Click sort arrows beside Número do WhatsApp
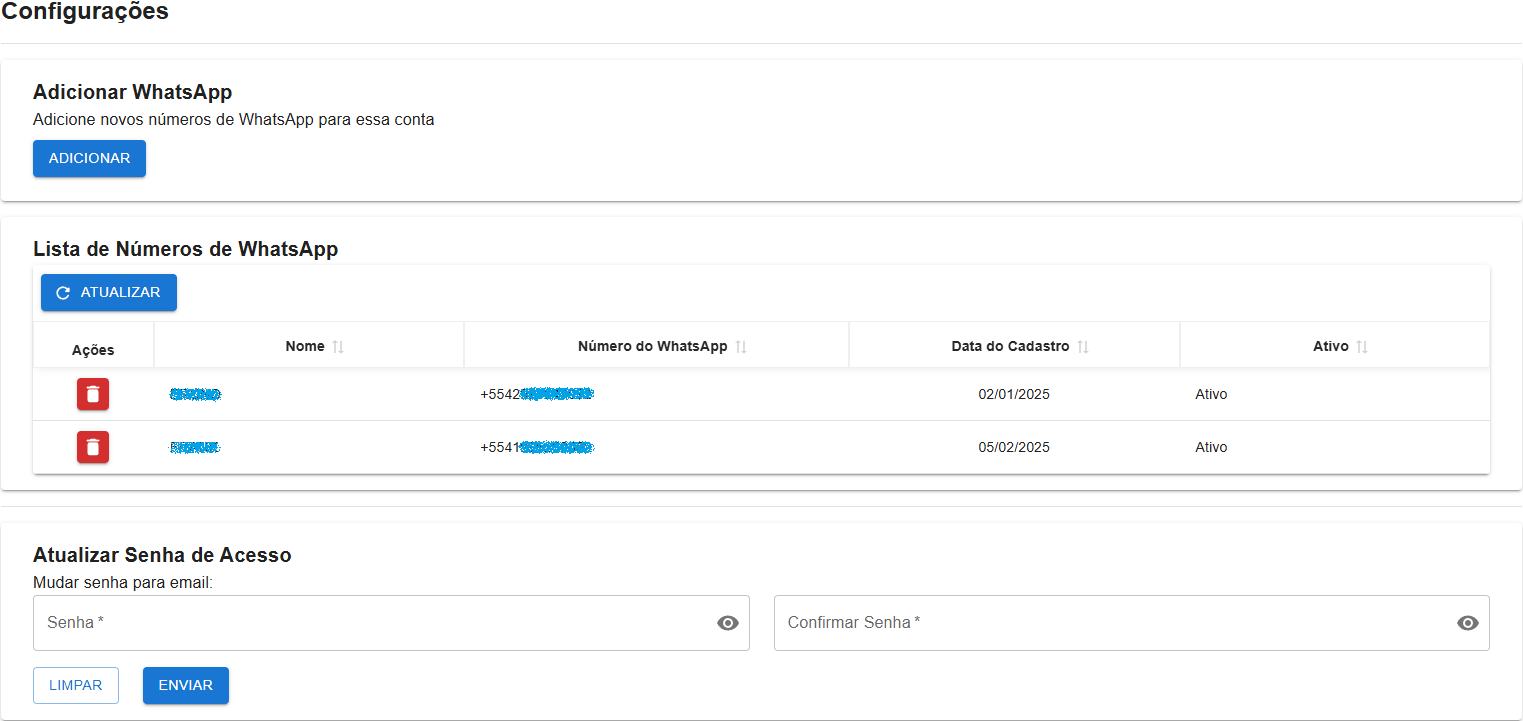The width and height of the screenshot is (1523, 721). pyautogui.click(x=741, y=347)
